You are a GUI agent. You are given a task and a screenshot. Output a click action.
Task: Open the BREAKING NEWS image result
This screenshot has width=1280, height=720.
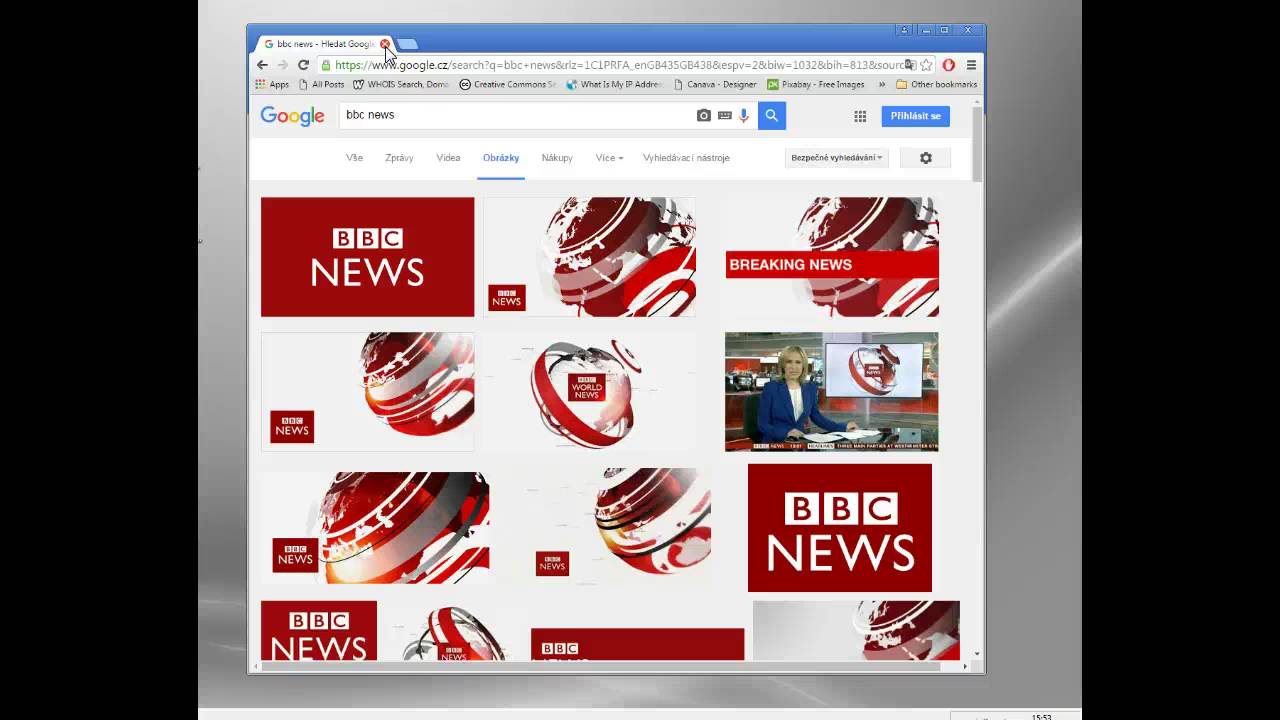pos(832,257)
